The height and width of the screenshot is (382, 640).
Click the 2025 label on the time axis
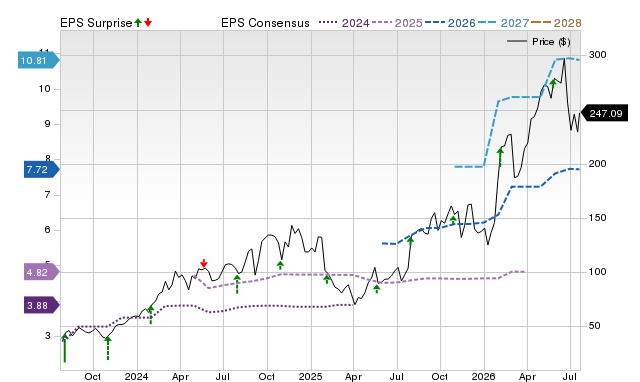[x=310, y=376]
